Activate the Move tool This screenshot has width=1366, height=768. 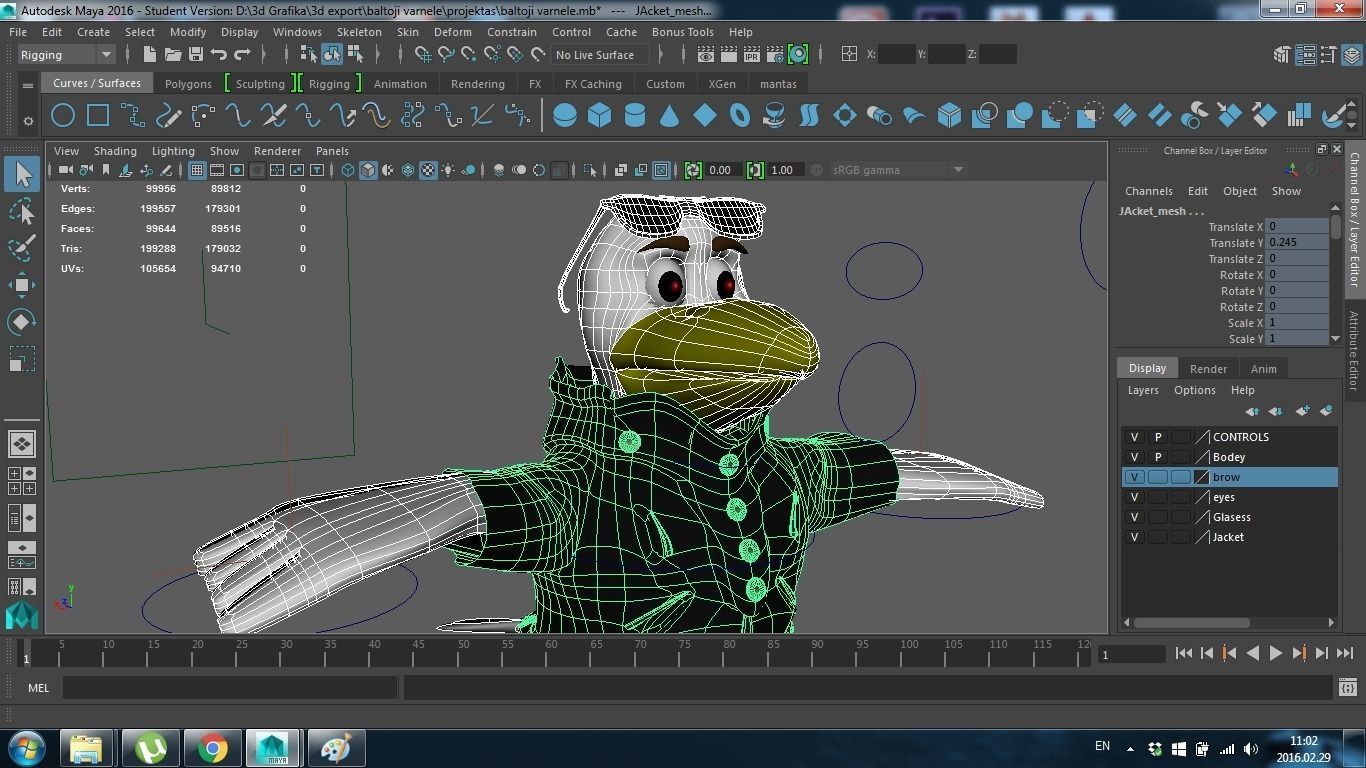coord(22,285)
